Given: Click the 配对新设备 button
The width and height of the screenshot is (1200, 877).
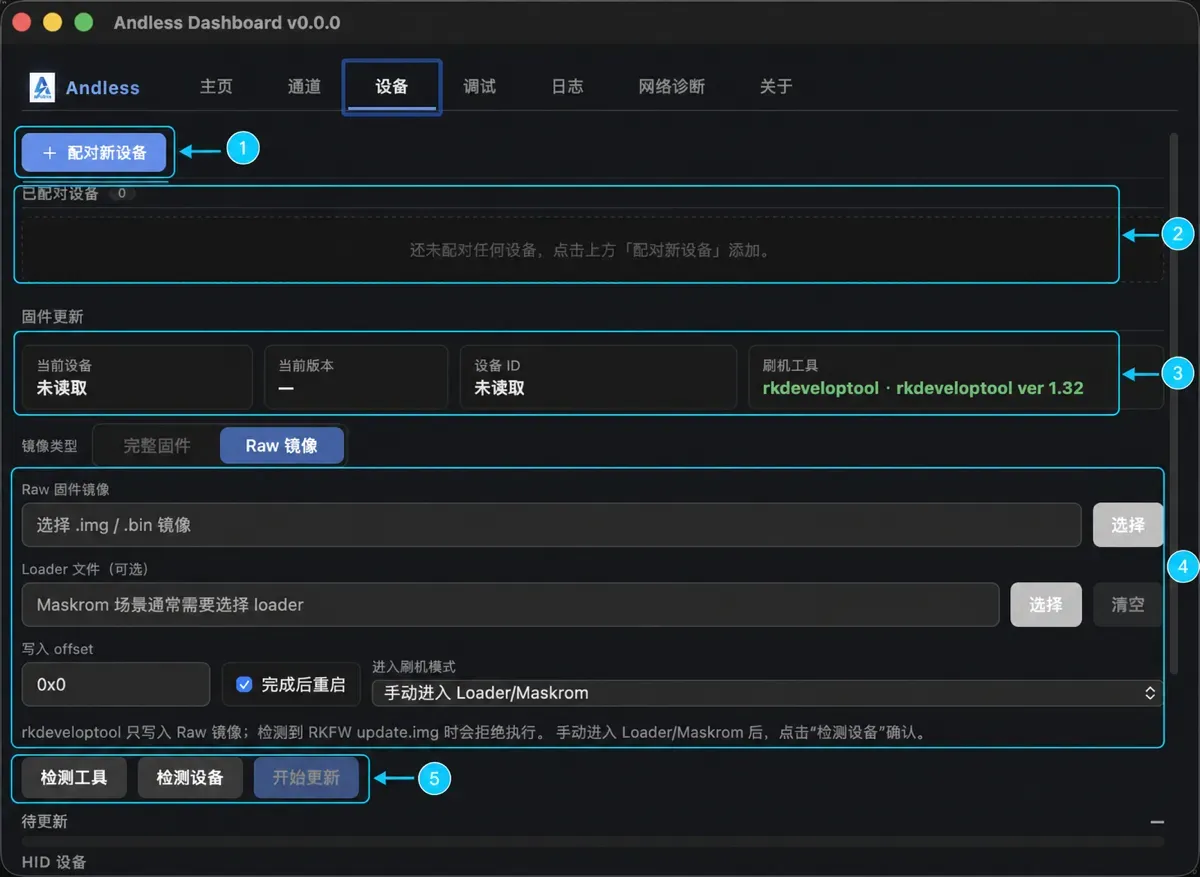Looking at the screenshot, I should coord(94,153).
